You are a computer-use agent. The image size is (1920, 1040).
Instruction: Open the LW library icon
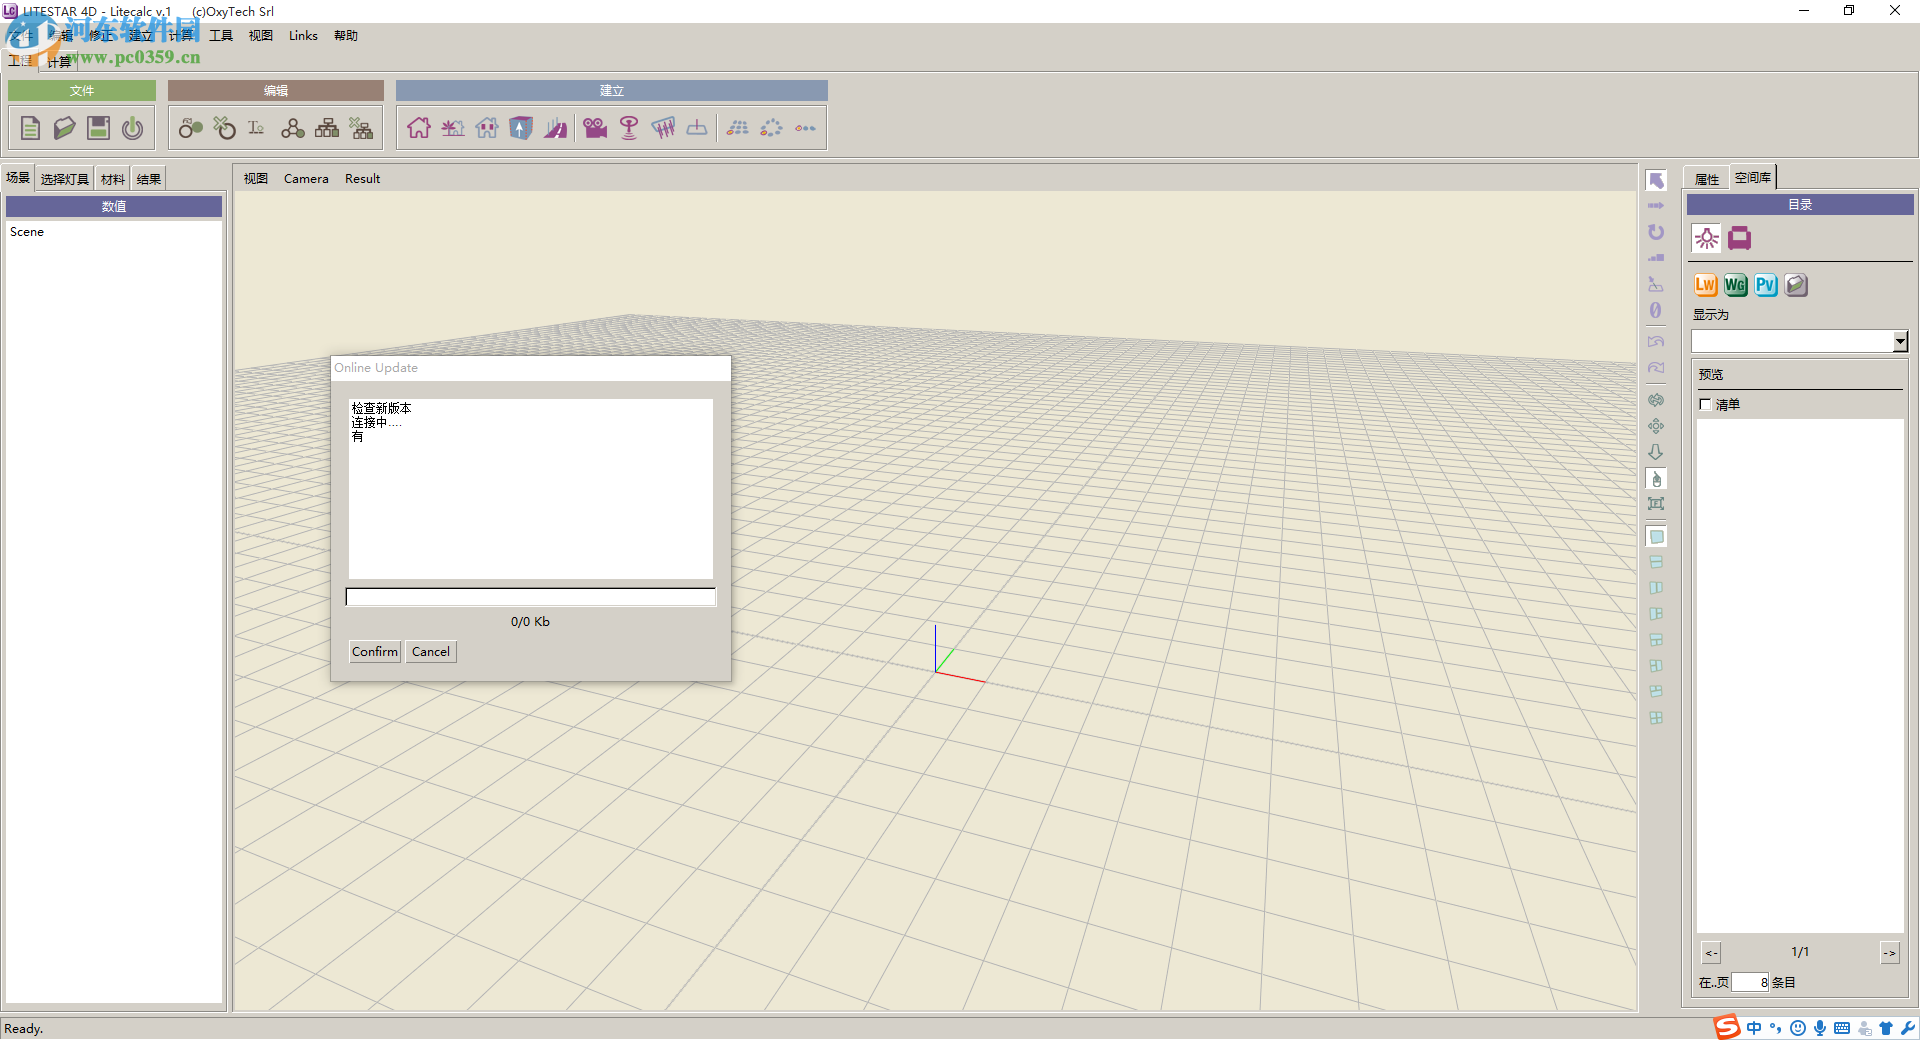1705,285
